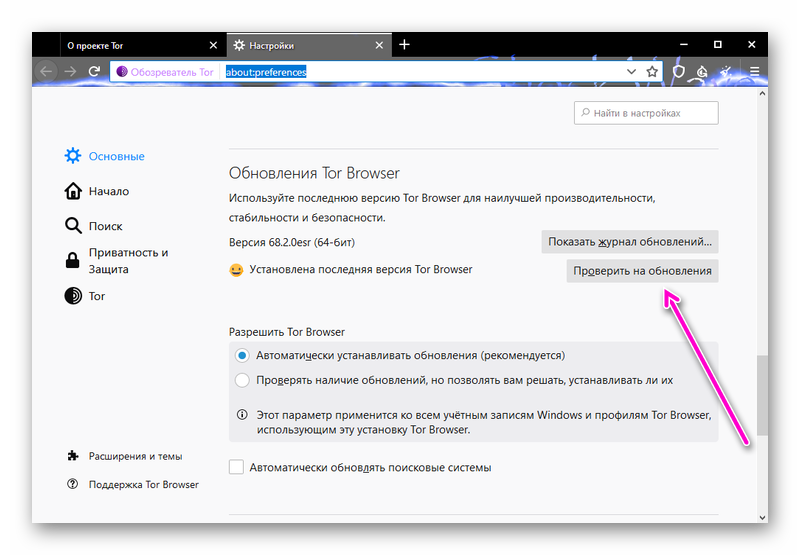Viewport: 800px width, 555px height.
Task: Click the puzzle icon beside Расширения
Action: coord(73,456)
